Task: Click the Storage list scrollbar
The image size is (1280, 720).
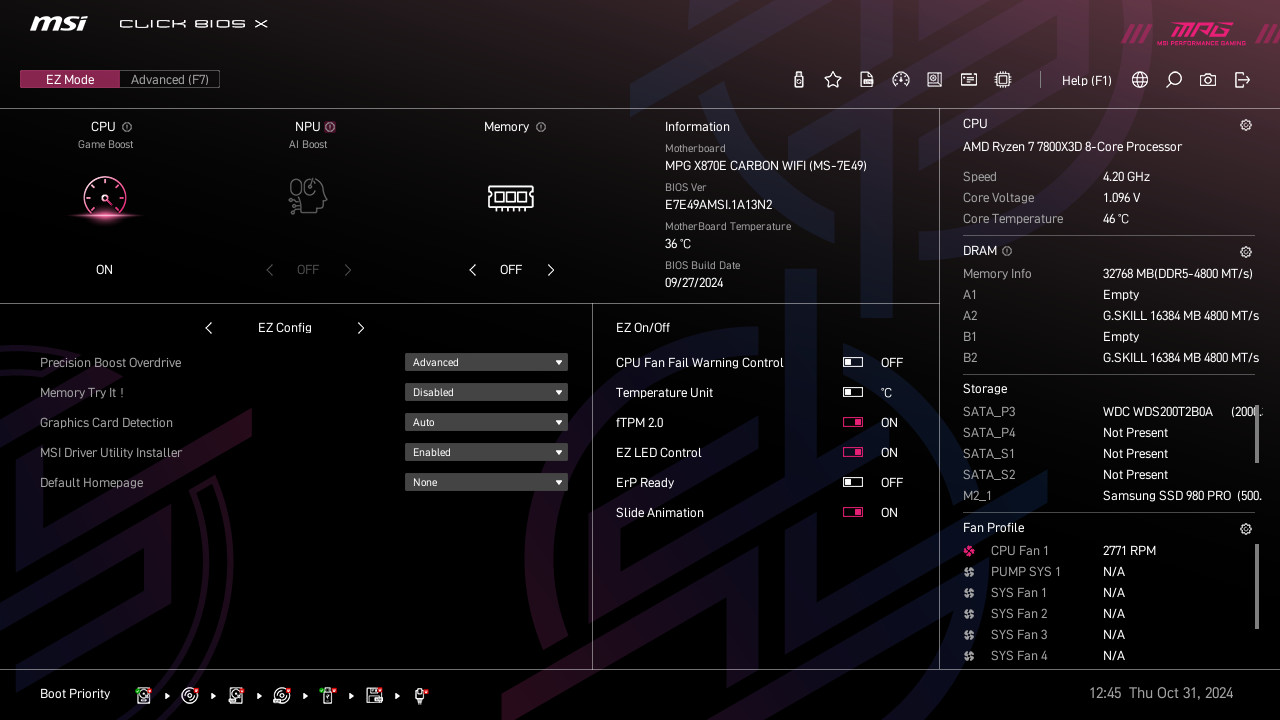Action: [x=1257, y=433]
